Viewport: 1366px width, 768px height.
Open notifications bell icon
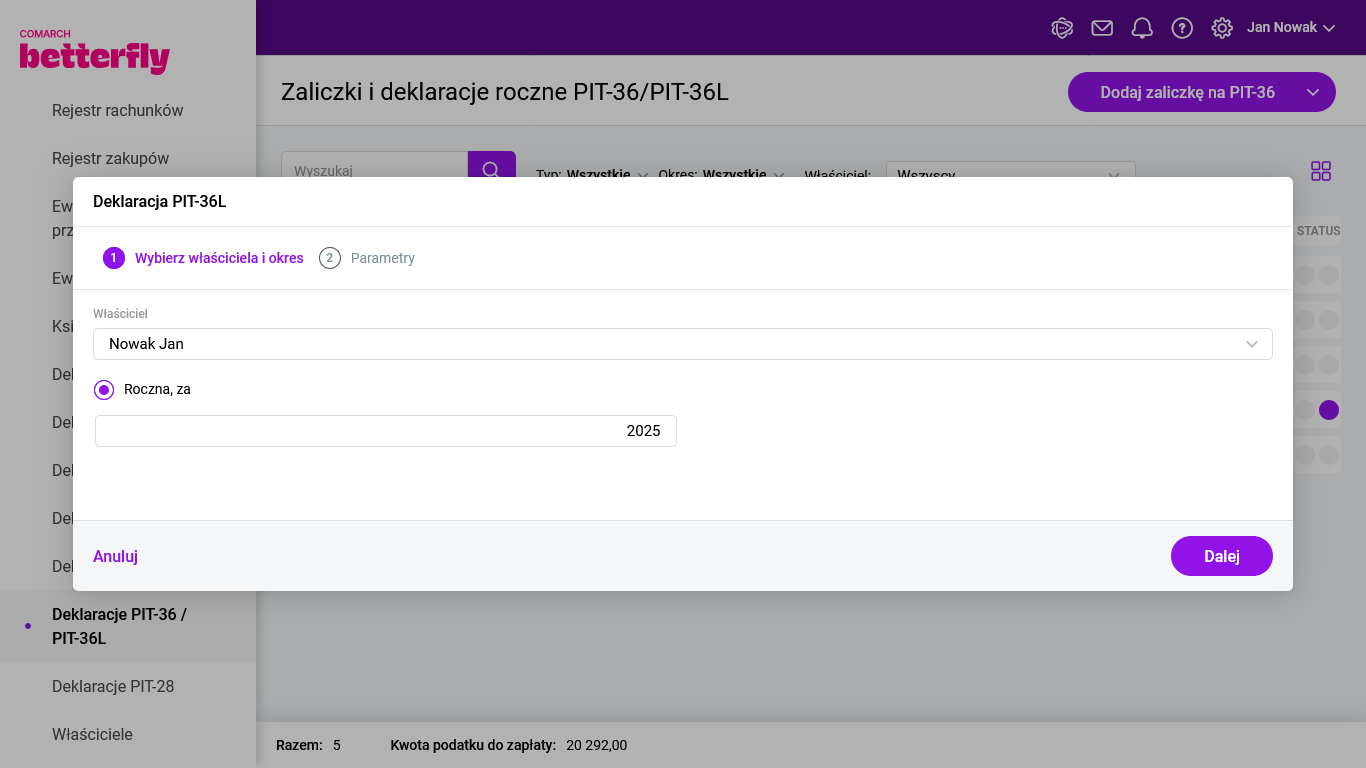tap(1142, 28)
